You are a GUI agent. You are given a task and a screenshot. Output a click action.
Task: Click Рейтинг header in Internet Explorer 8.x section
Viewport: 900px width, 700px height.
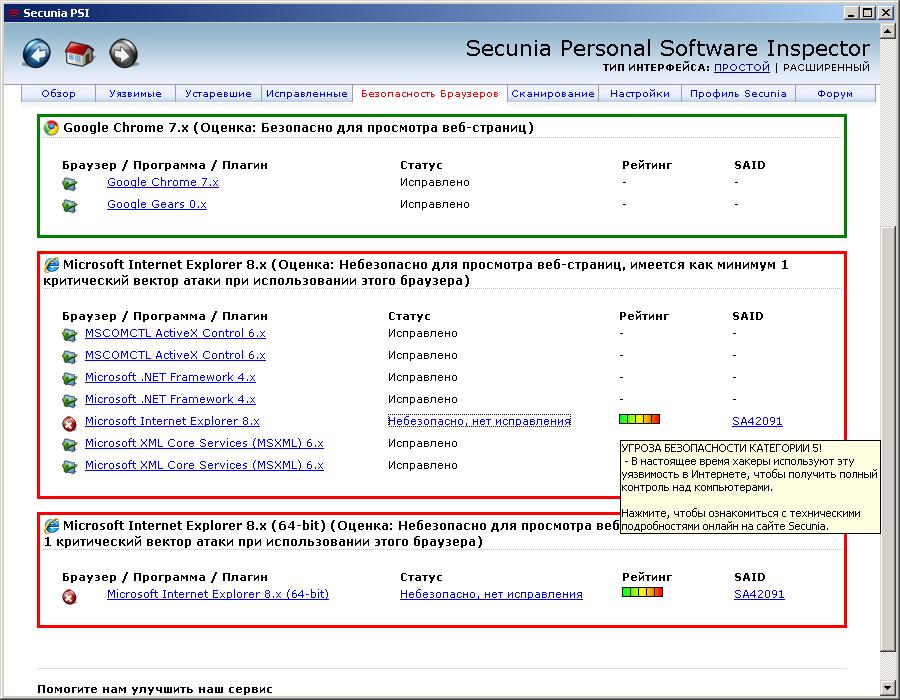(644, 316)
